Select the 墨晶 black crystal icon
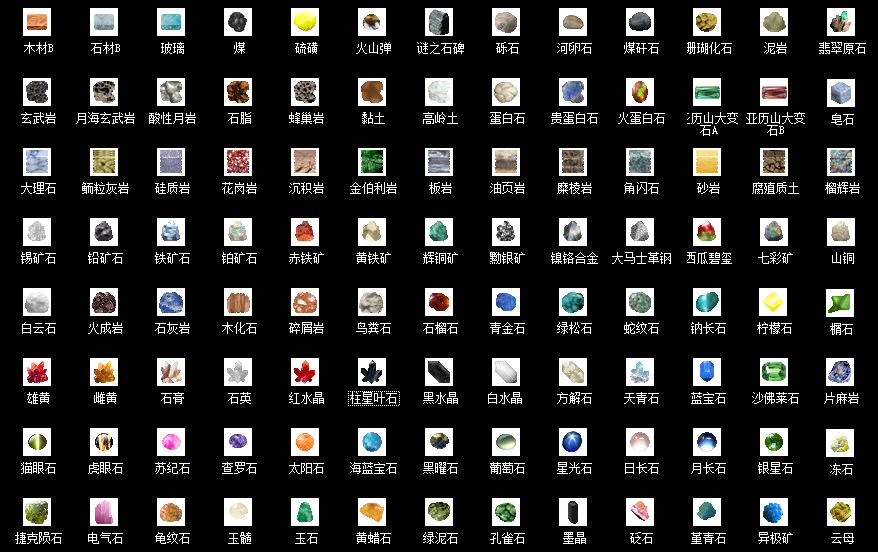Viewport: 878px width, 552px height. click(573, 512)
